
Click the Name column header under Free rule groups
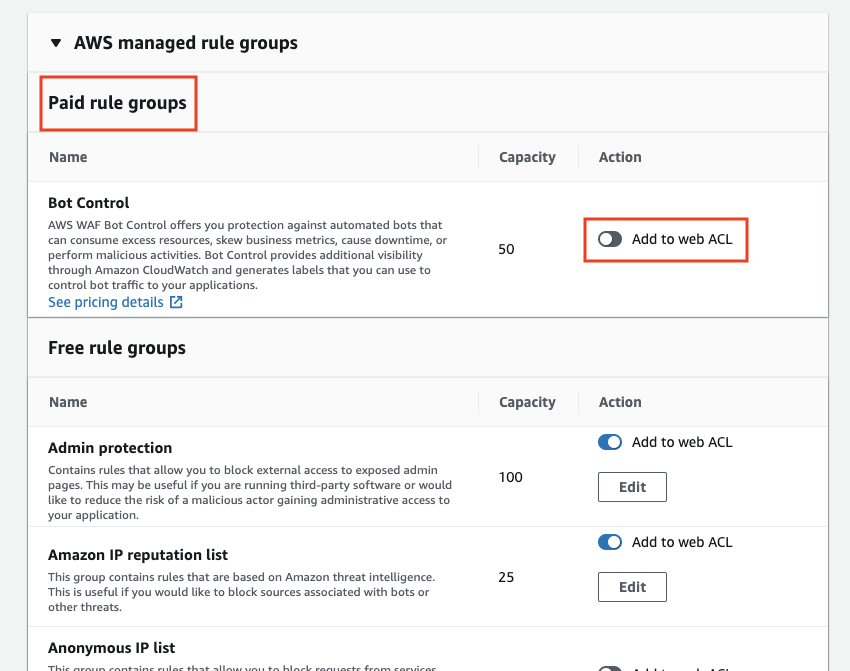coord(68,402)
